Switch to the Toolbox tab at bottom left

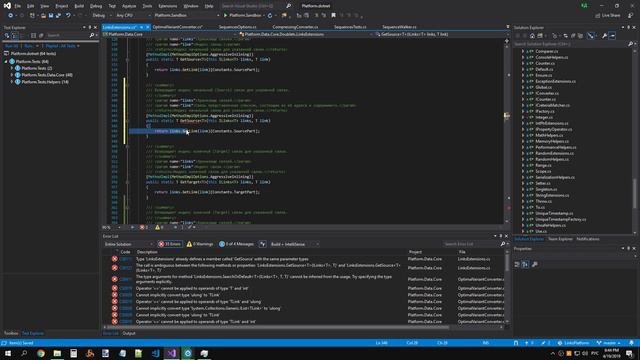point(11,333)
